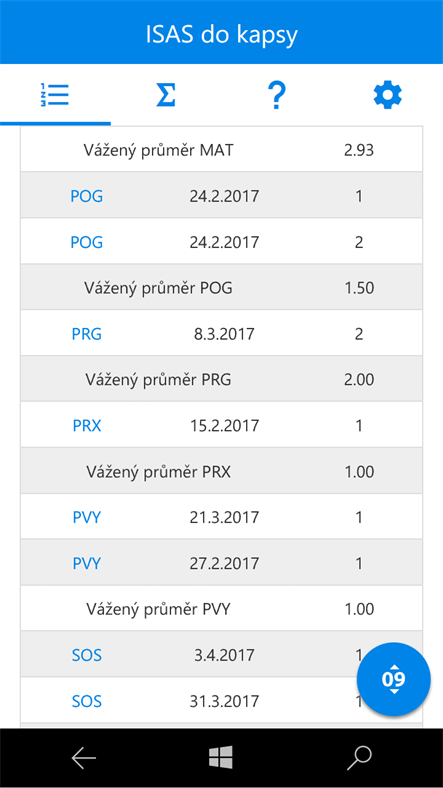Switch to the Sigma summary tab
Image resolution: width=443 pixels, height=788 pixels.
tap(166, 94)
